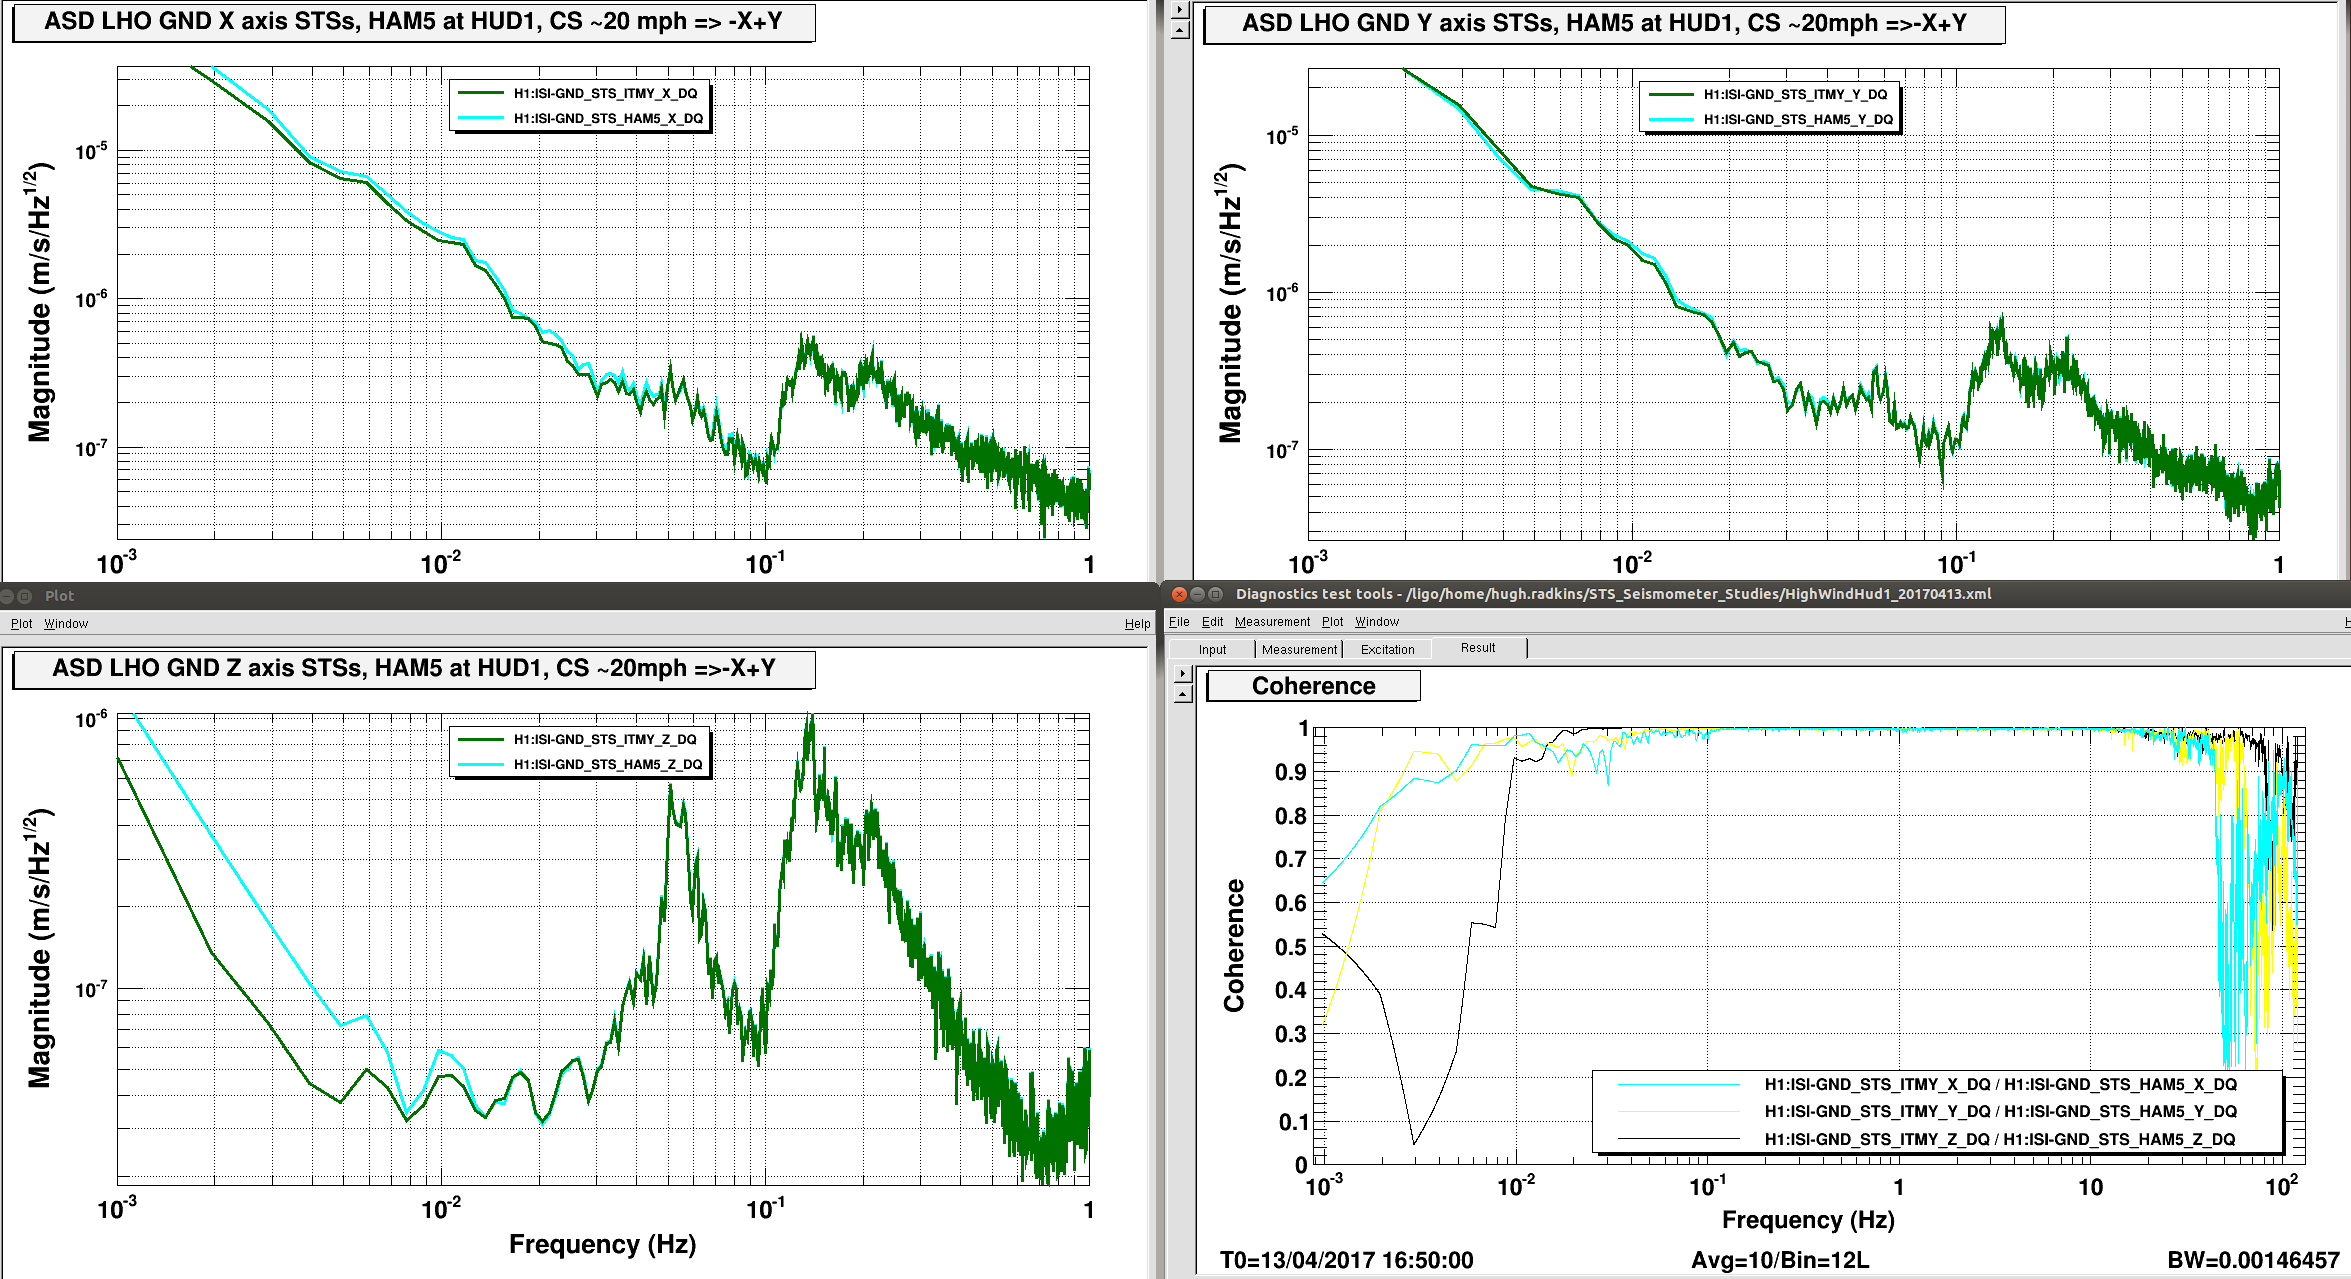
Task: Click the Plot window title bar
Action: [578, 596]
